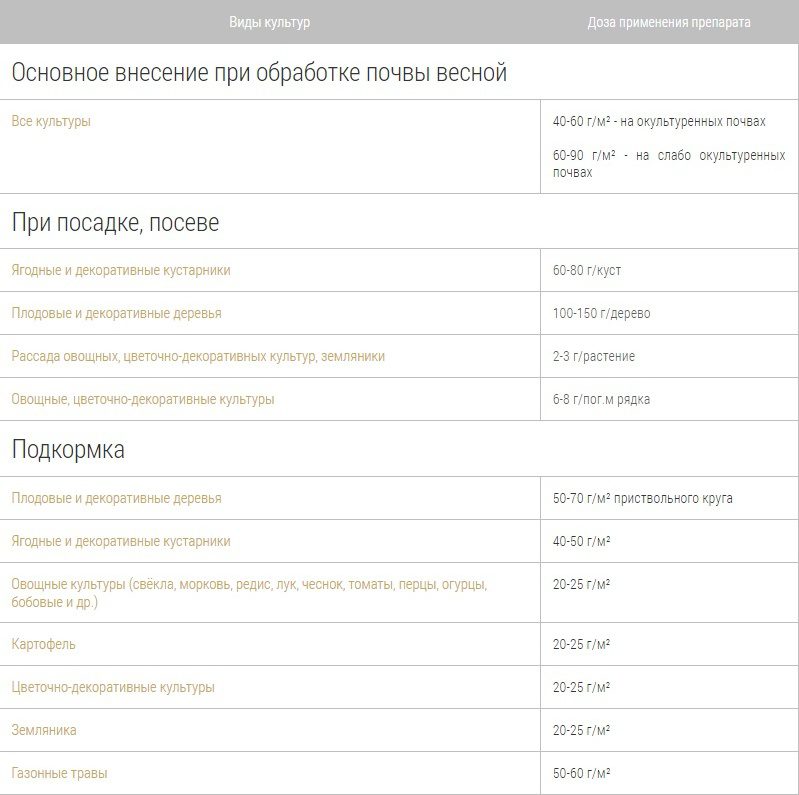
Task: Click the '40-60 г/м²' cultivated soils dose text
Action: coord(658,122)
